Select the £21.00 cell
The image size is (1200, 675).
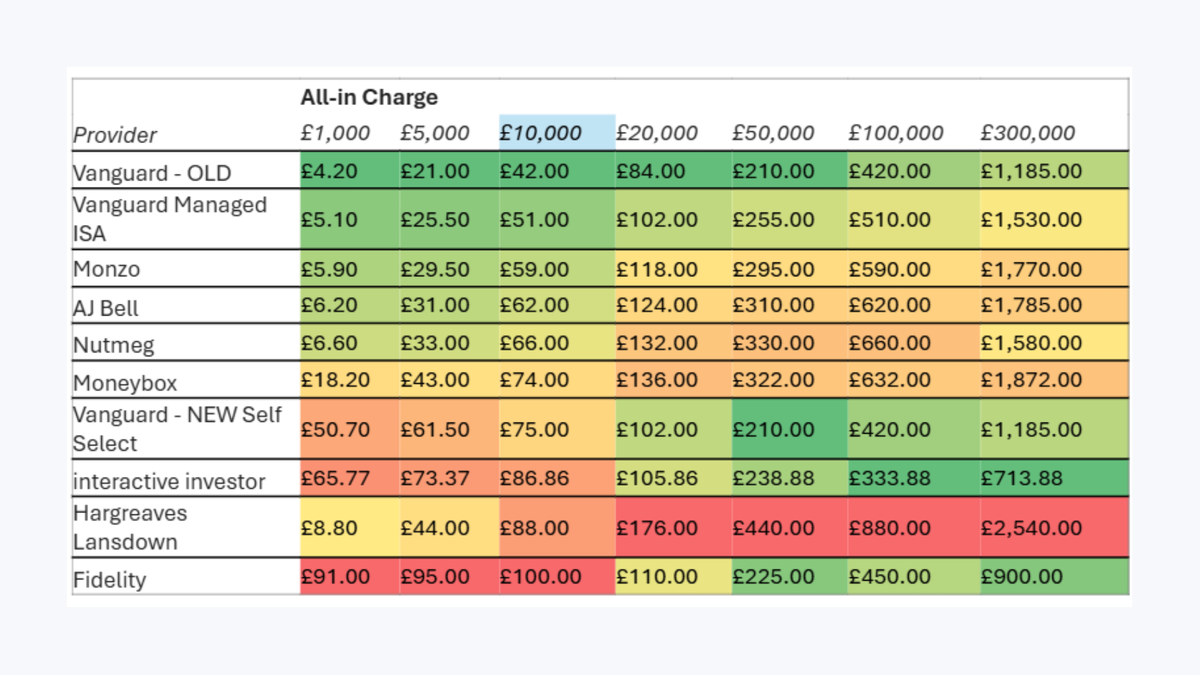click(449, 171)
